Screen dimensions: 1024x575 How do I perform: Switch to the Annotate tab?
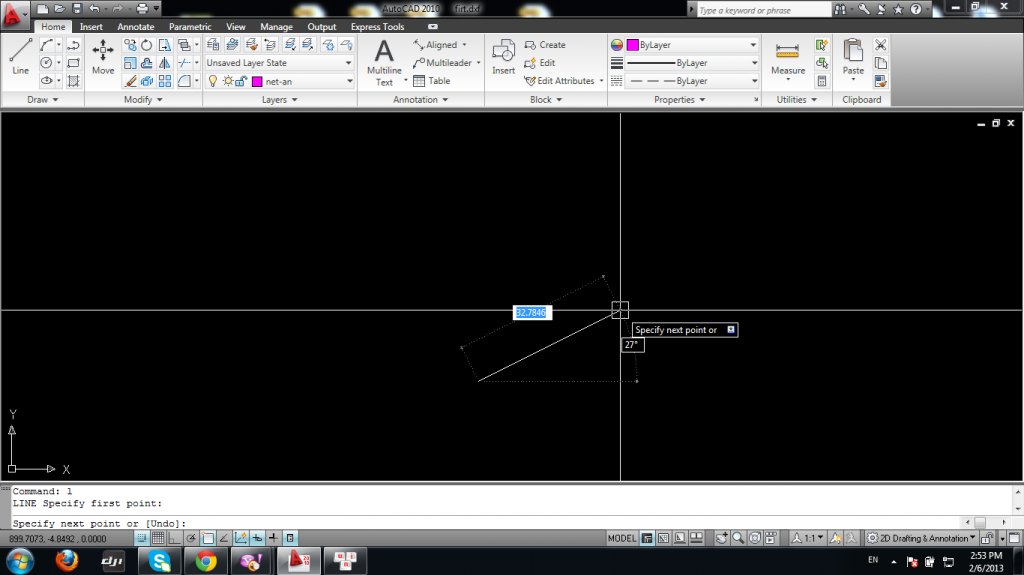coord(136,27)
